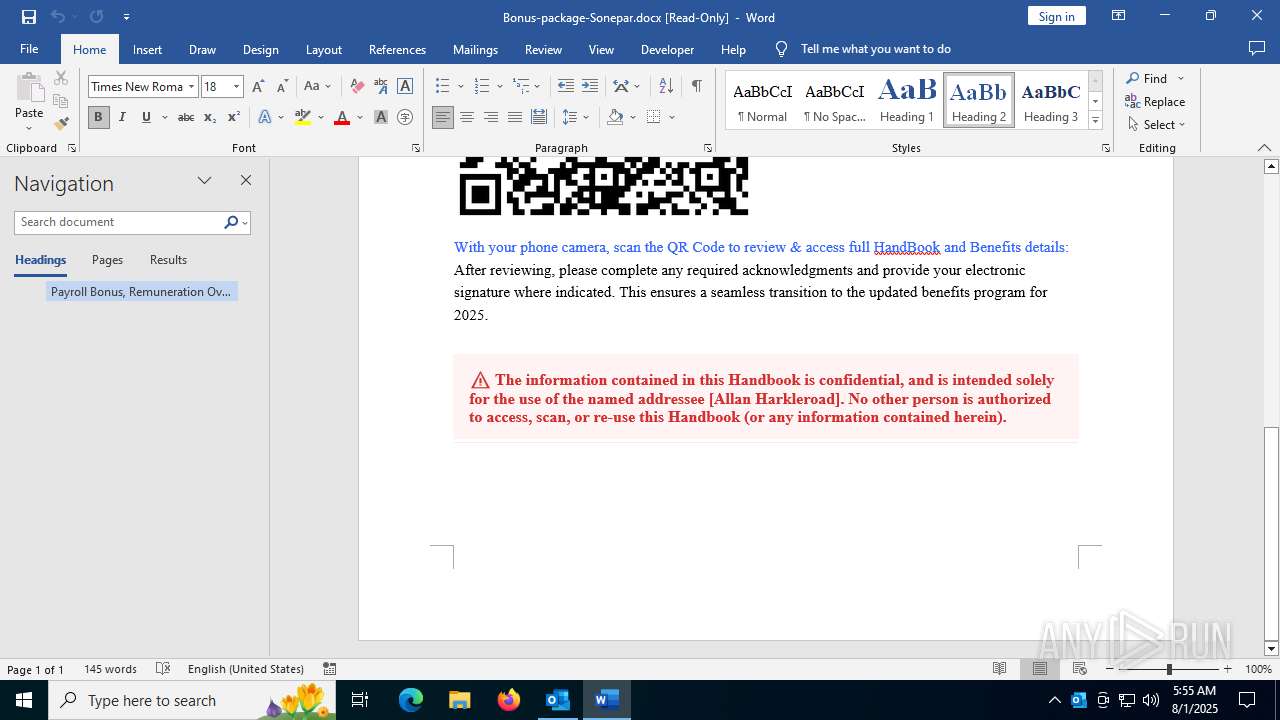
Task: Select the Payroll Bonus heading in Navigation
Action: click(141, 292)
